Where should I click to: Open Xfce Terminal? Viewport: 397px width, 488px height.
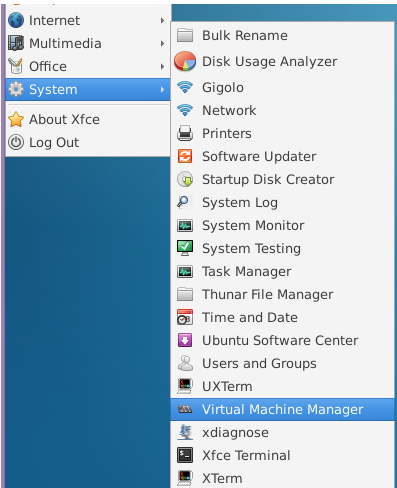pos(283,455)
